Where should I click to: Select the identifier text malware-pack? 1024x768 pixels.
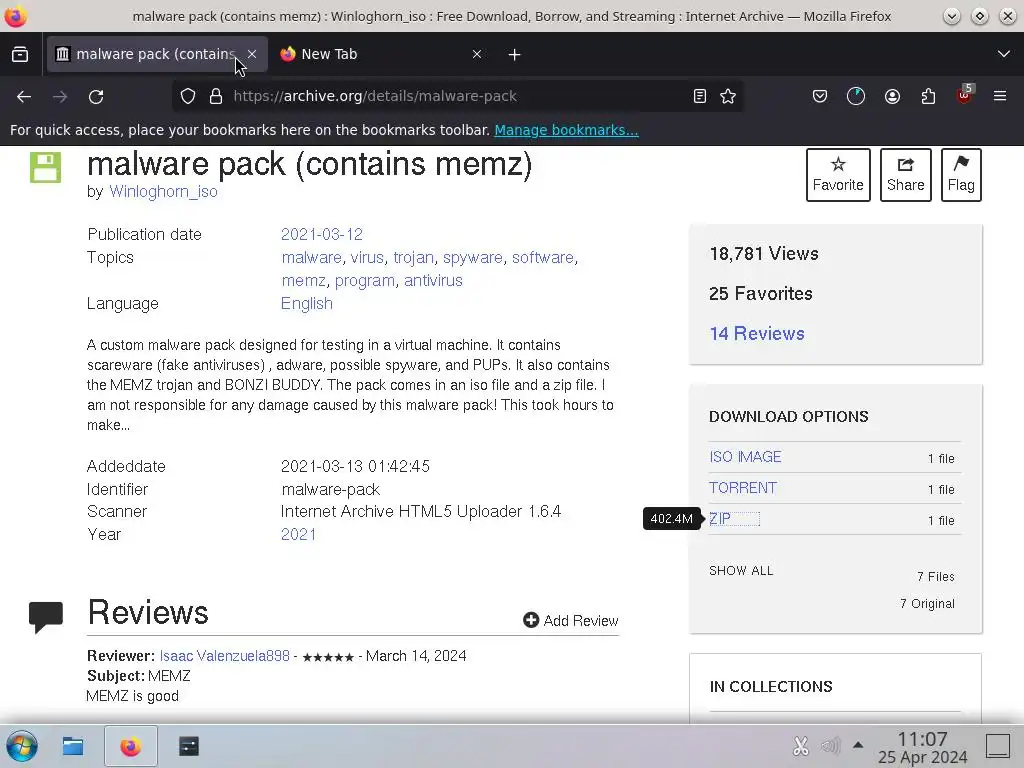tap(330, 489)
